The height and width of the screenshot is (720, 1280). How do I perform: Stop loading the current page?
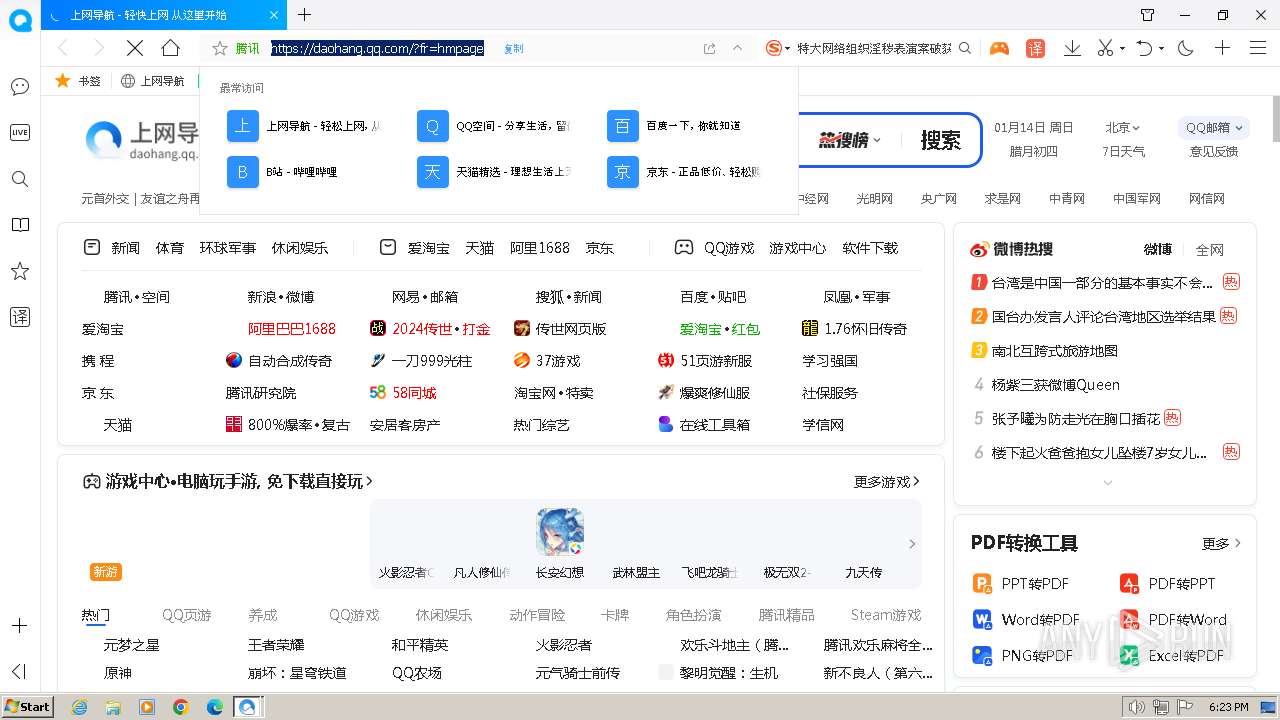click(x=135, y=48)
